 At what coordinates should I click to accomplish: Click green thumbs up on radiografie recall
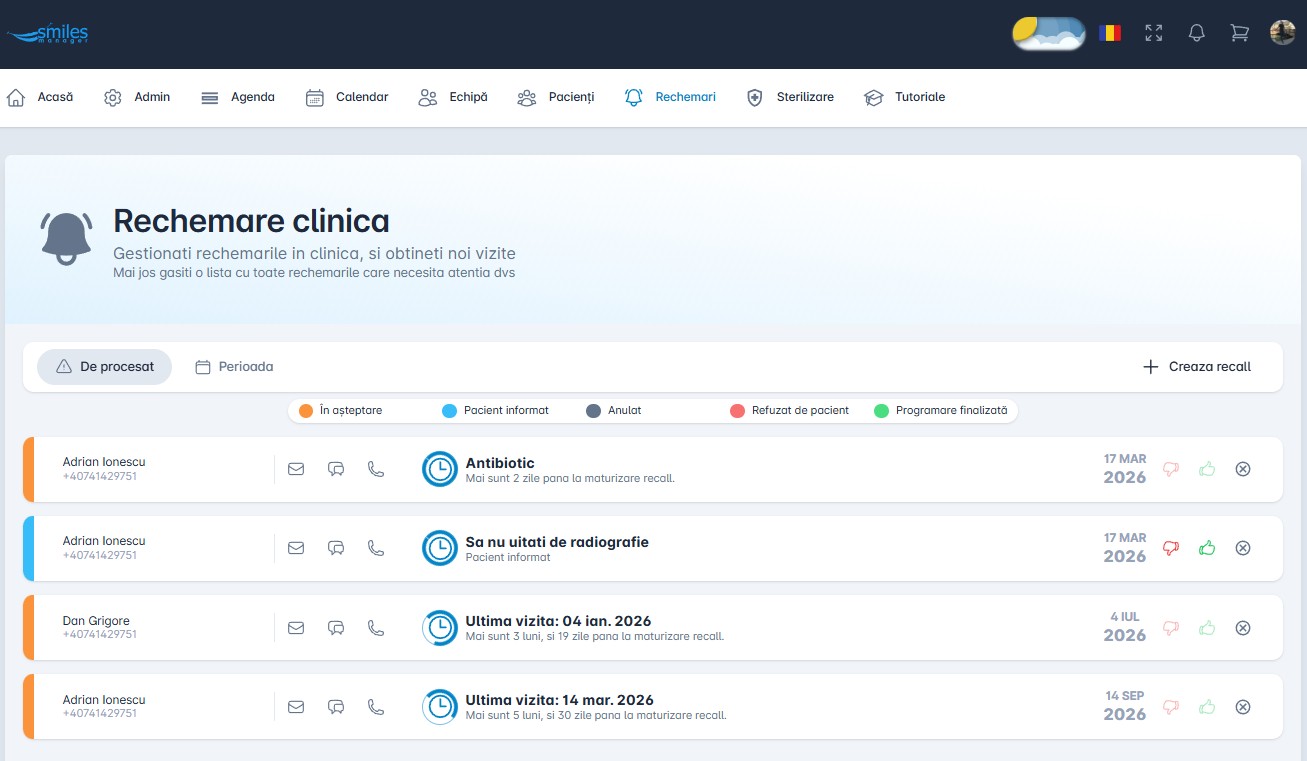point(1207,548)
